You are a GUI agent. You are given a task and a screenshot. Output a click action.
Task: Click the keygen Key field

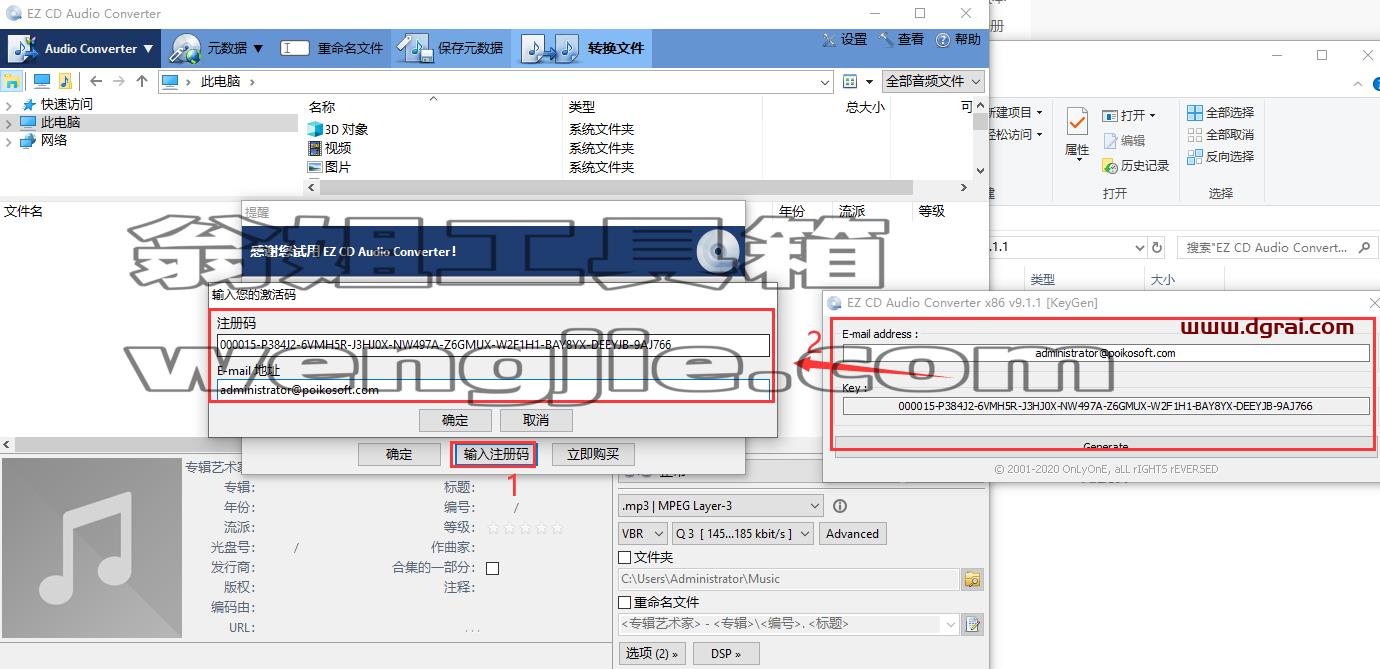coord(1105,406)
